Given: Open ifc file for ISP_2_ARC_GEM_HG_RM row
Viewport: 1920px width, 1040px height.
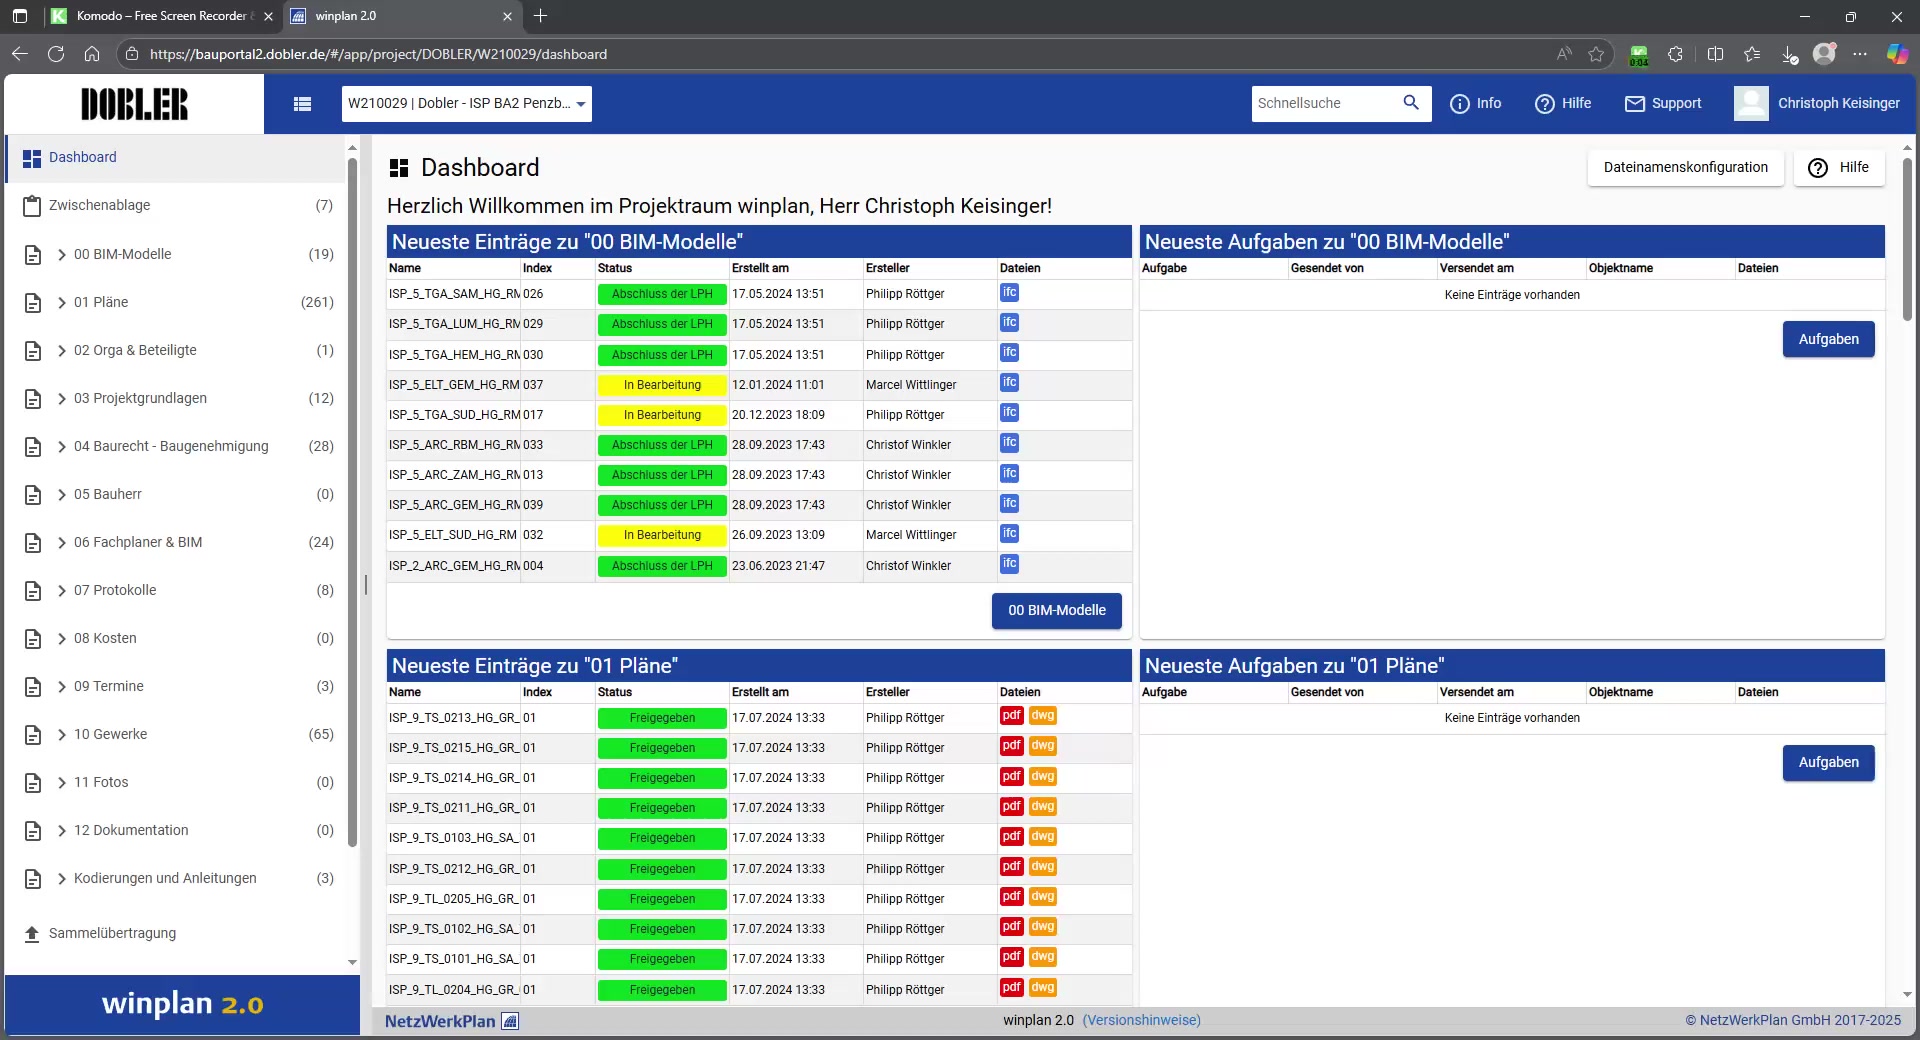Looking at the screenshot, I should [1009, 564].
